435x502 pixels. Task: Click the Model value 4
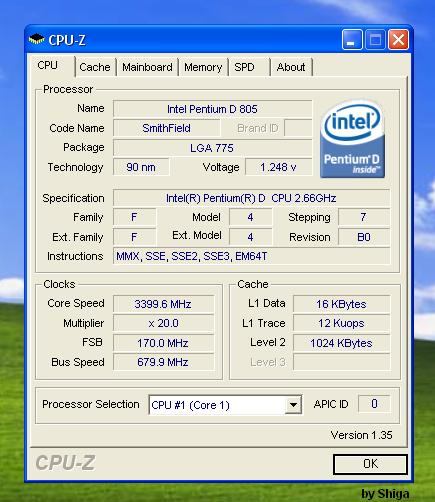(250, 217)
